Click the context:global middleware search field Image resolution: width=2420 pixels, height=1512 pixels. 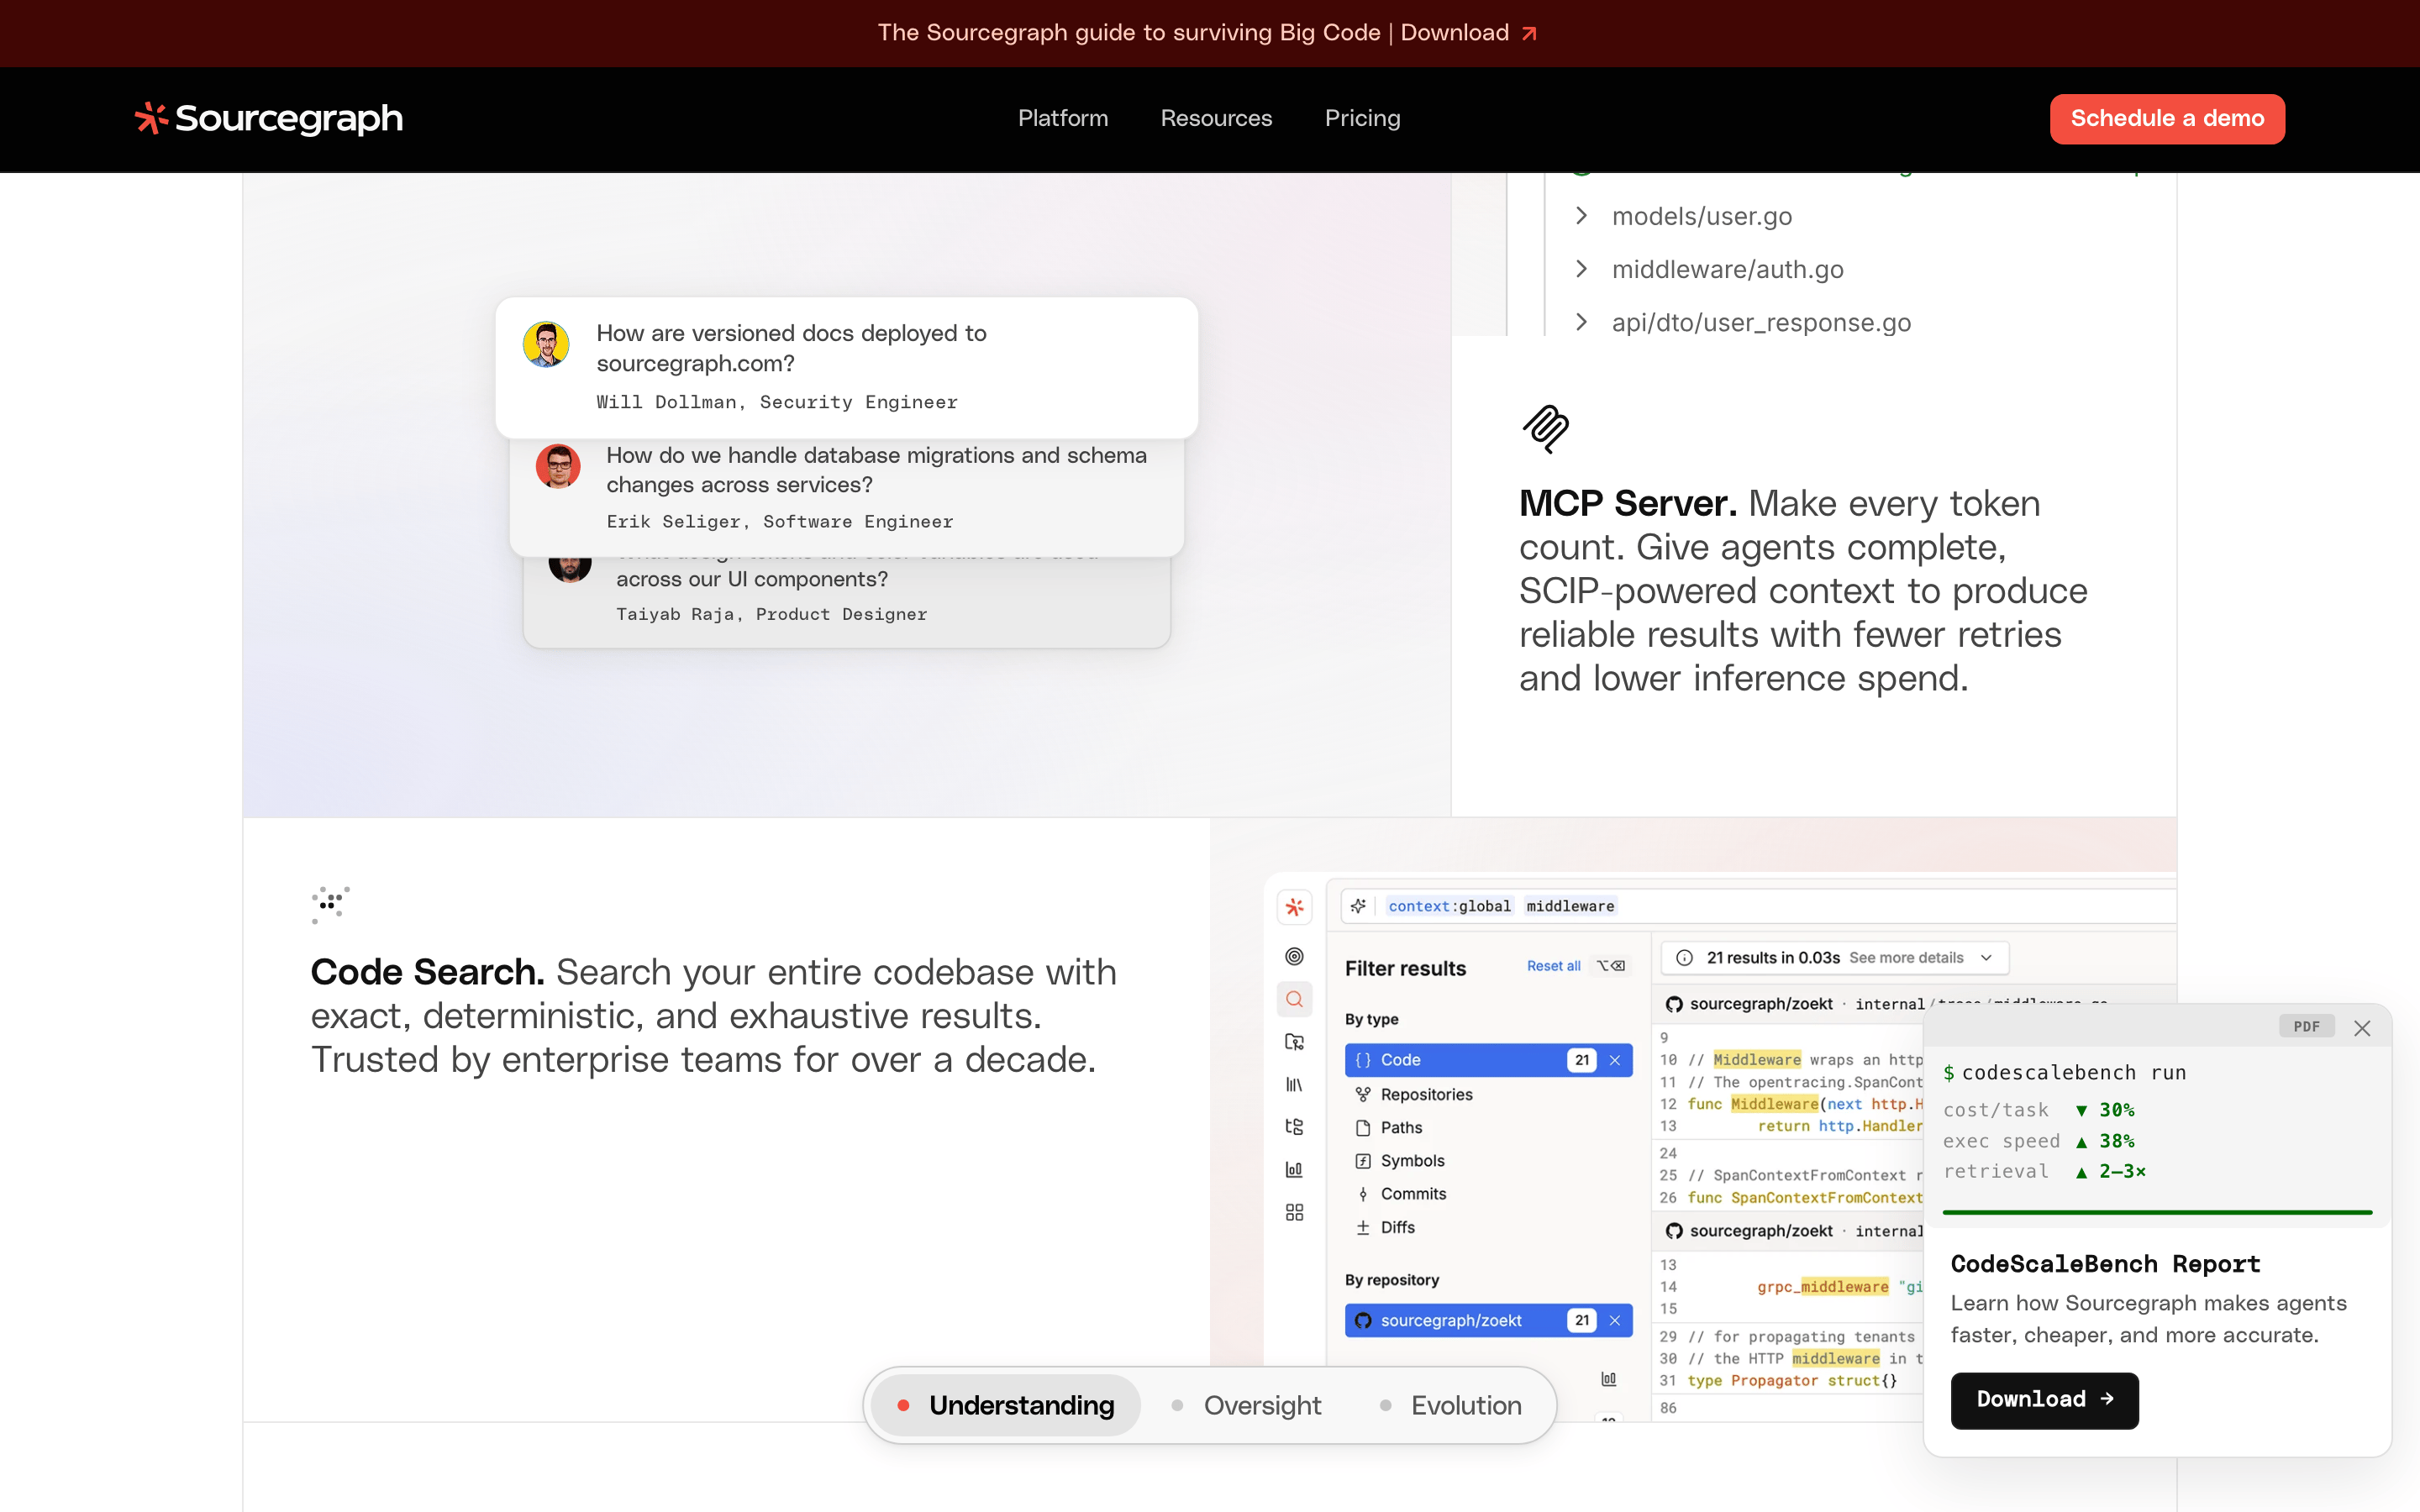(x=1760, y=906)
